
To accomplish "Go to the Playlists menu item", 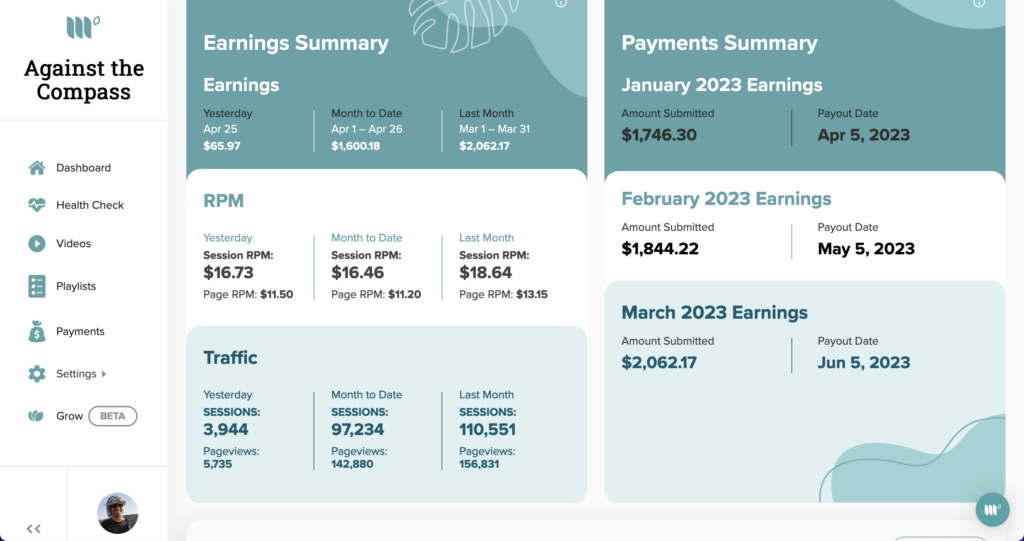I will pos(76,286).
